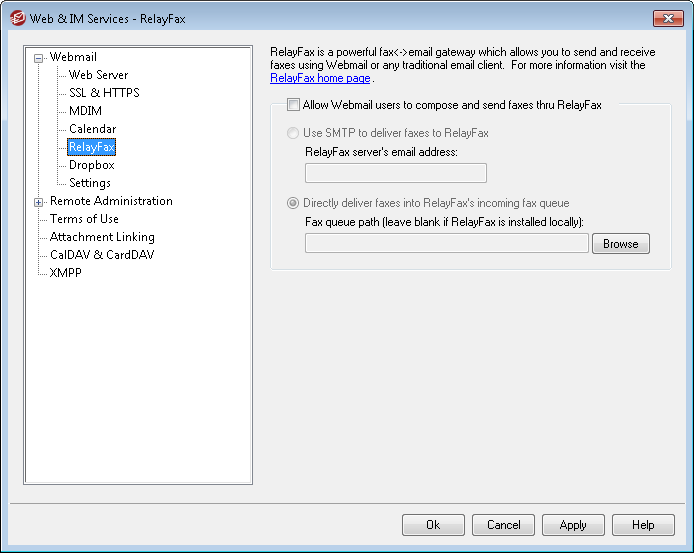The height and width of the screenshot is (553, 694).
Task: Enable Allow Webmail users to send faxes
Action: 293,104
